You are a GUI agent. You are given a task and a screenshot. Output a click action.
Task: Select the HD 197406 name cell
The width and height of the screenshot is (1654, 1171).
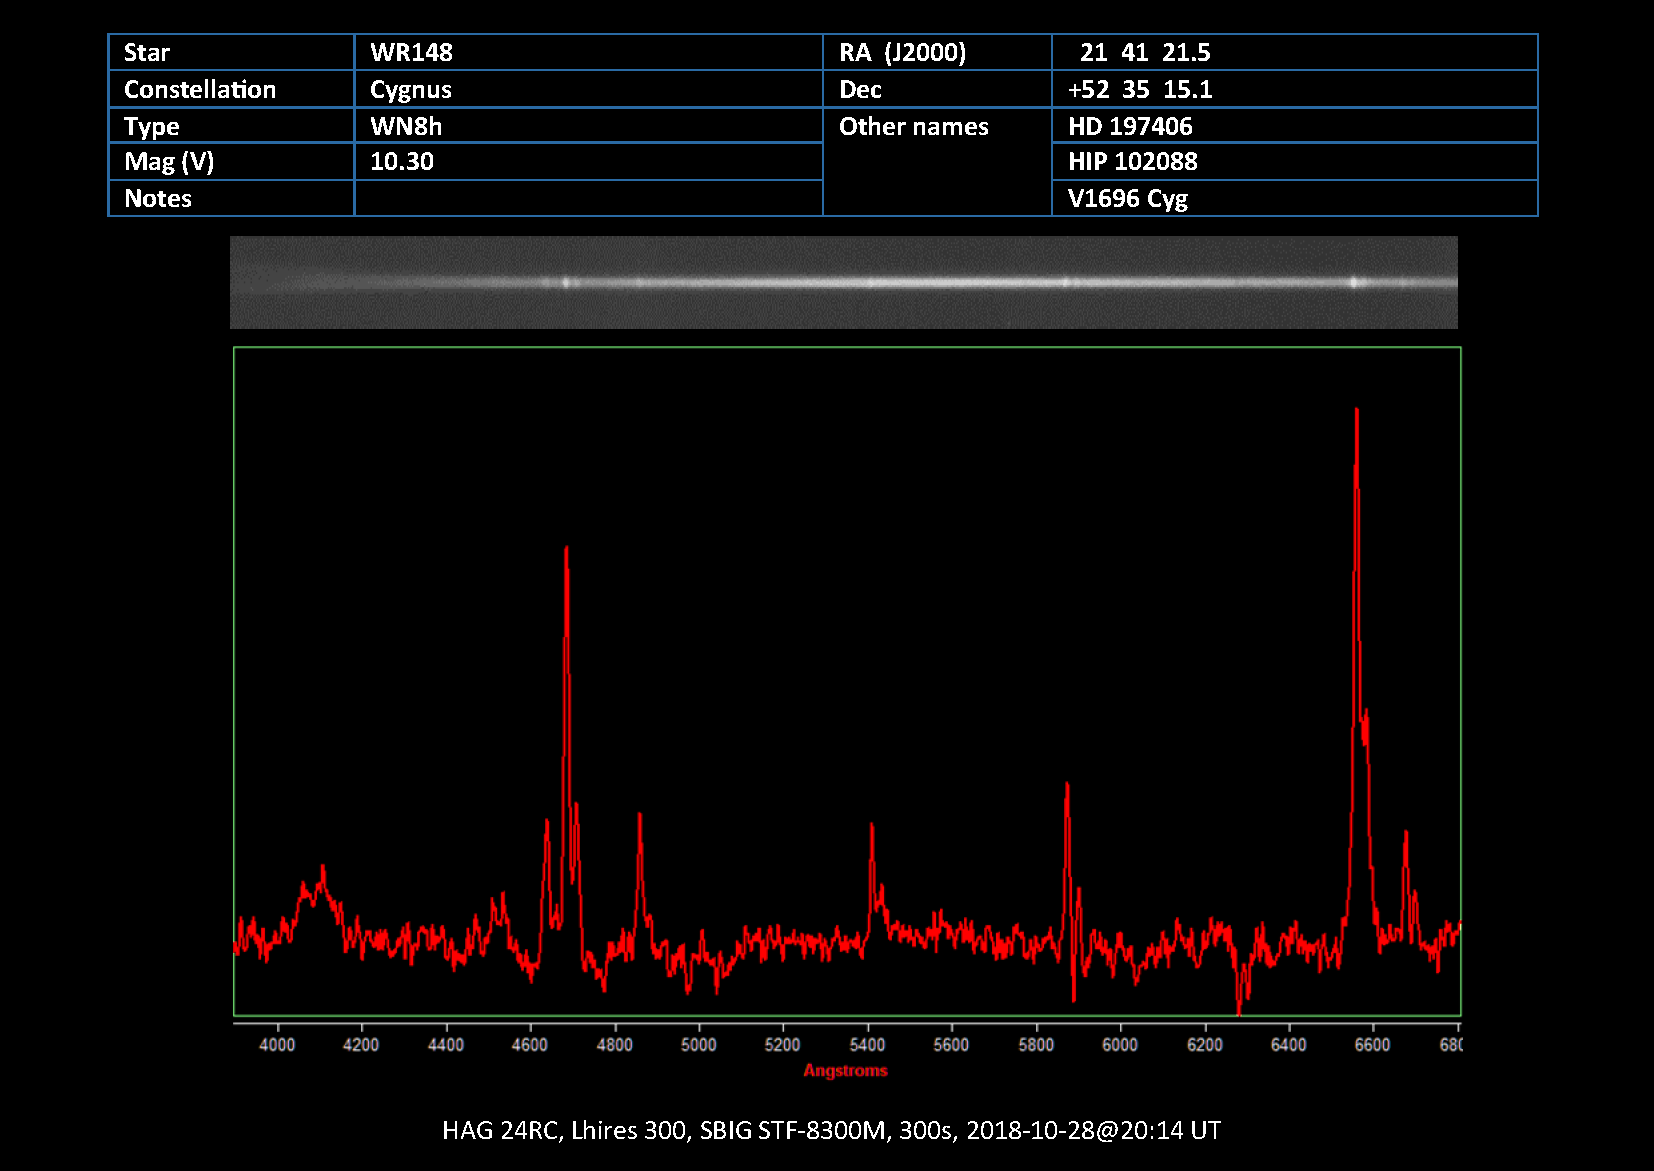coord(1293,126)
